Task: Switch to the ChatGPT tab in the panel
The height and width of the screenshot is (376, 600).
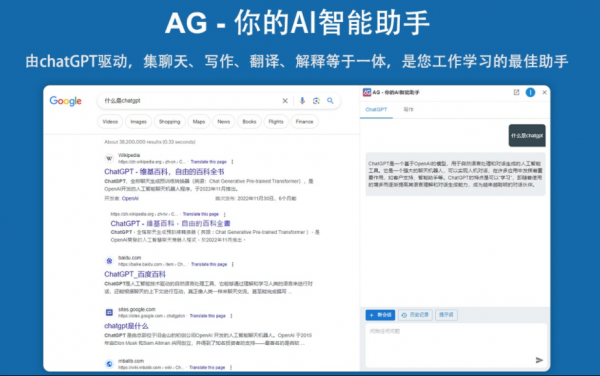Action: [376, 109]
